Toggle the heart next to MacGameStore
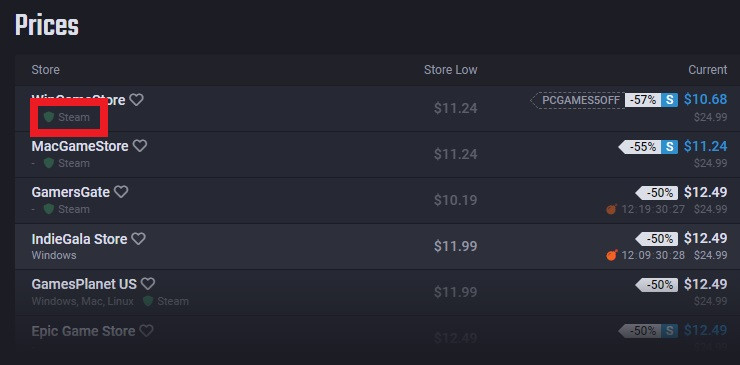This screenshot has width=740, height=365. tap(140, 146)
